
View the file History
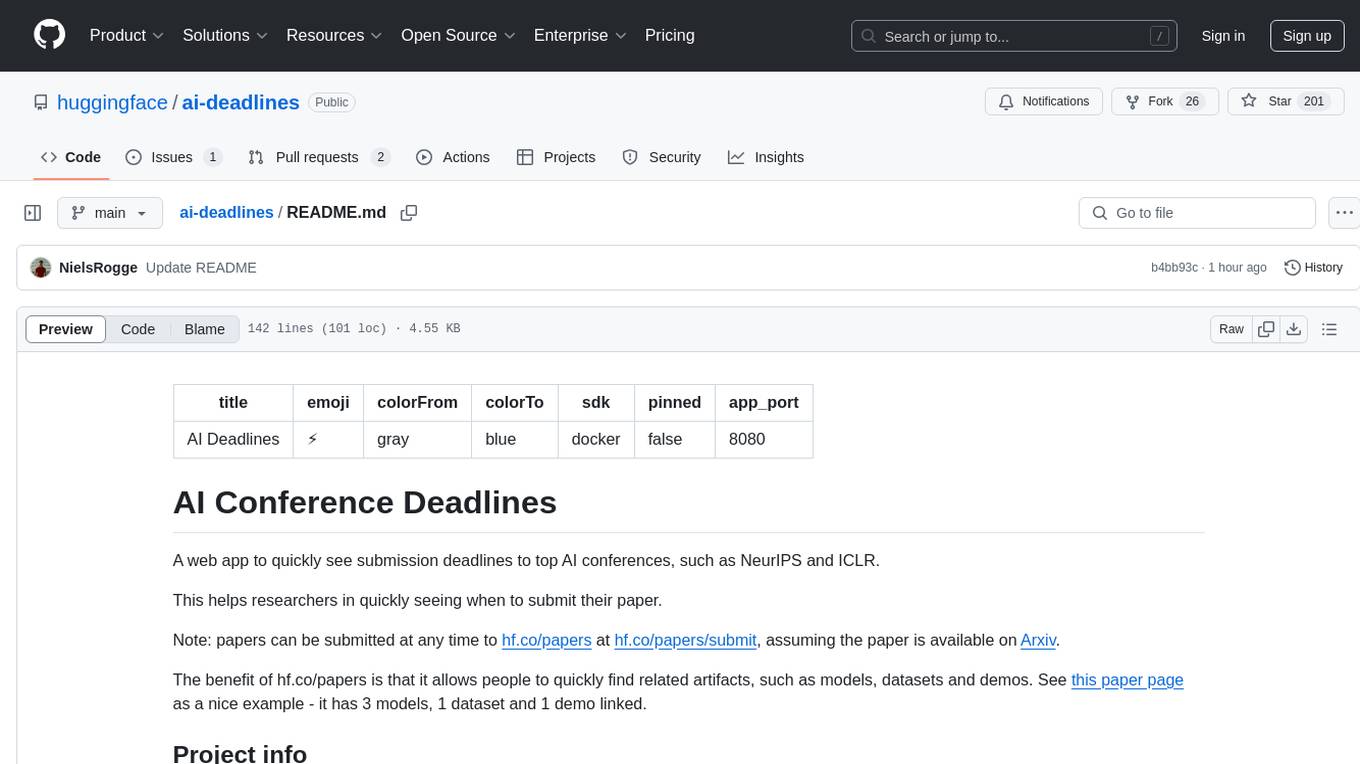(1313, 267)
